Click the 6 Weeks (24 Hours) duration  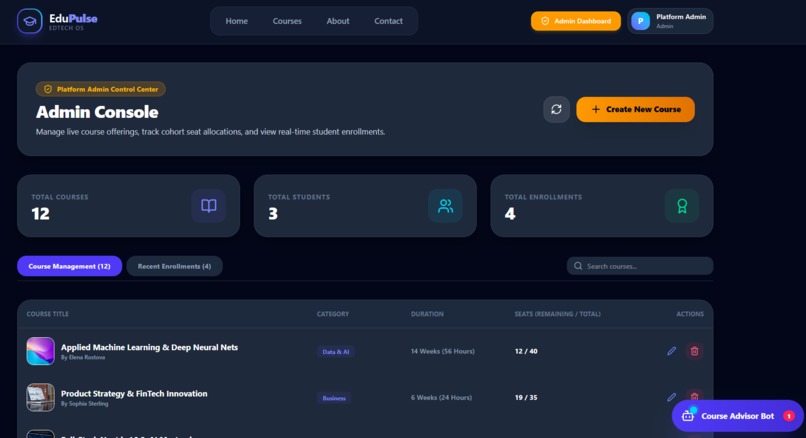tap(441, 397)
